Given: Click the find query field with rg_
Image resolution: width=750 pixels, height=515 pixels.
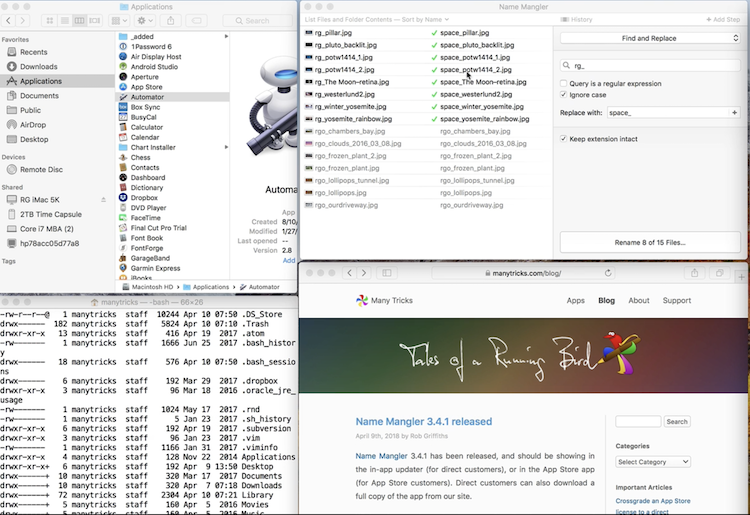Looking at the screenshot, I should click(650, 66).
